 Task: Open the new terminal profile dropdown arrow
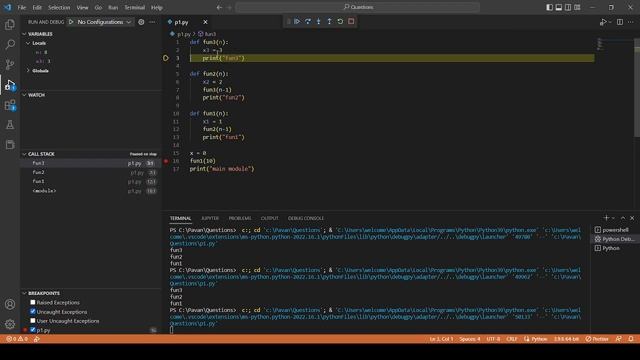coord(613,218)
